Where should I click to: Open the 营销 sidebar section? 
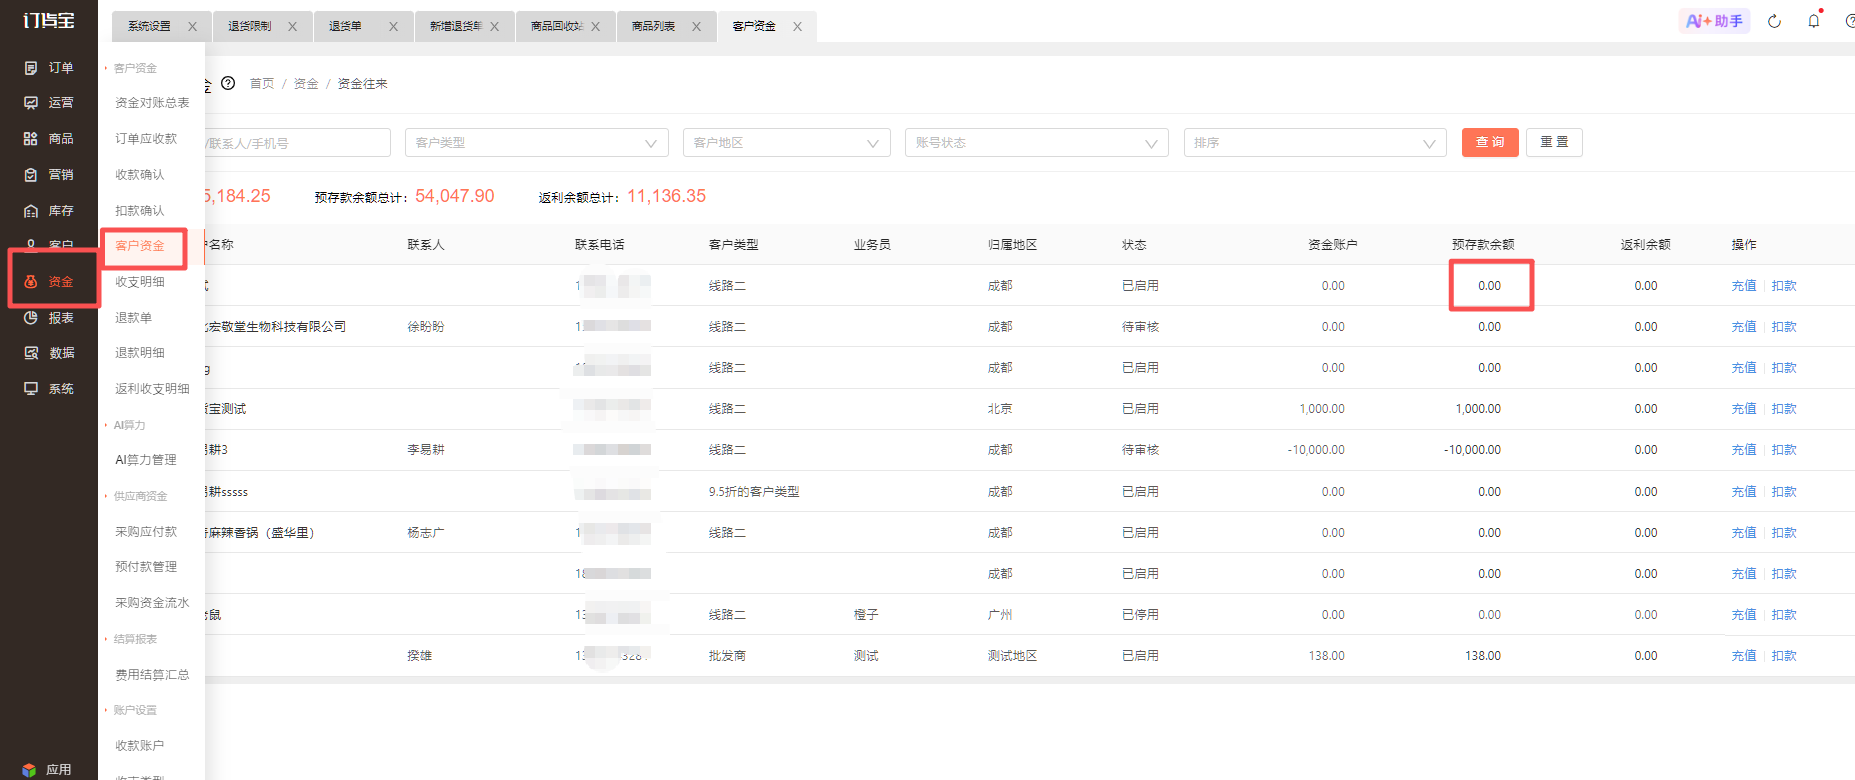pyautogui.click(x=49, y=175)
